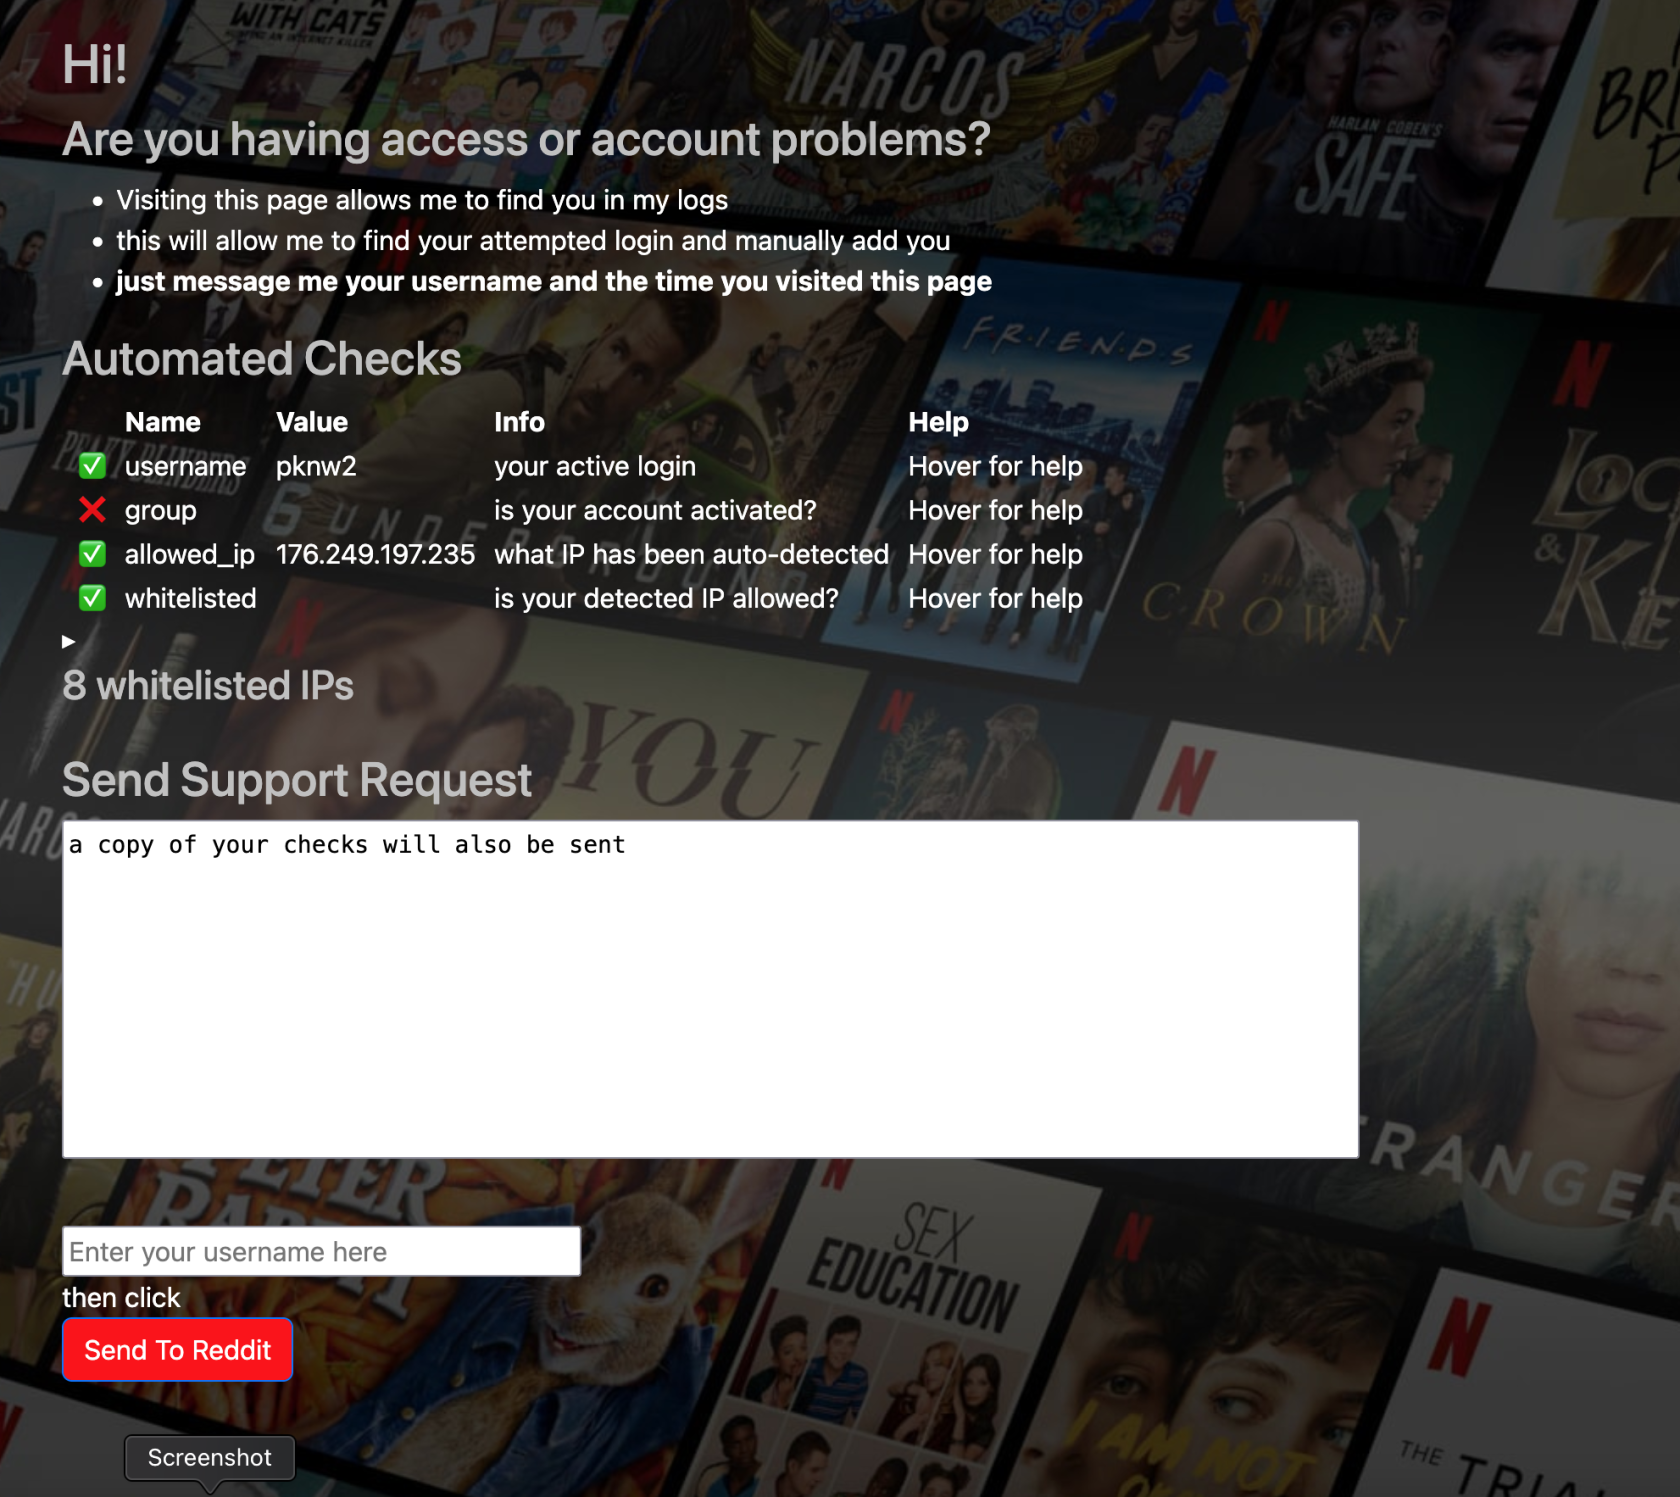1680x1497 pixels.
Task: Click the 'Automated Checks' heading
Action: 262,359
